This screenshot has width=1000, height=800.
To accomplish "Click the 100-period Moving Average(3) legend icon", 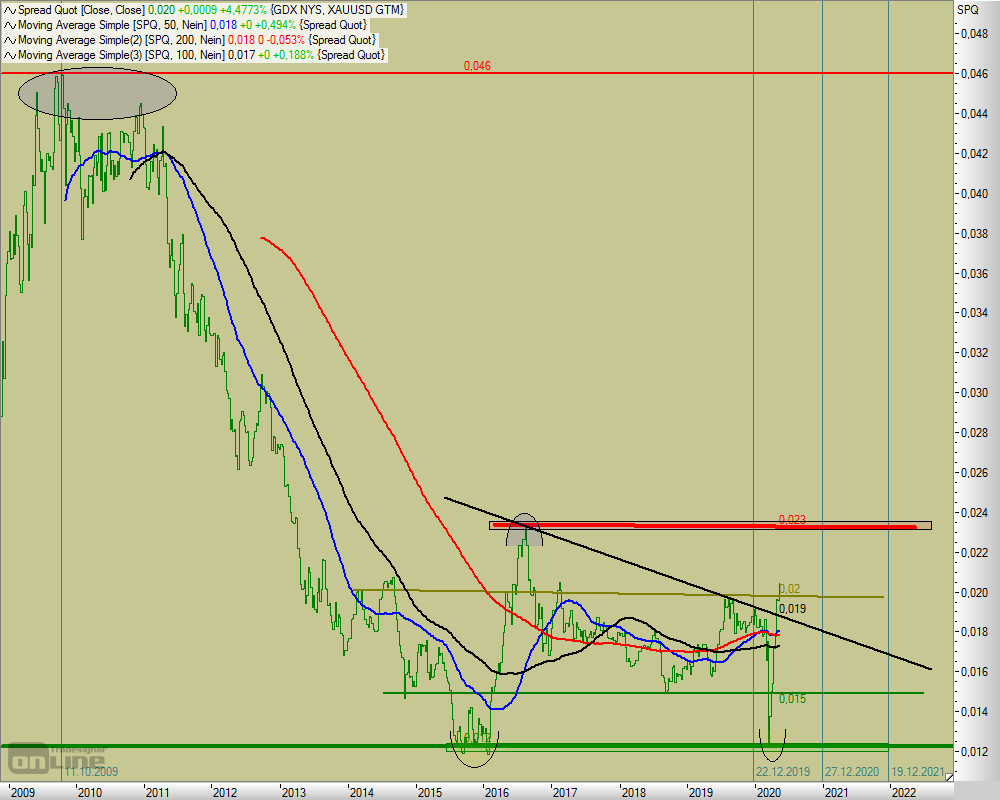I will coord(9,54).
